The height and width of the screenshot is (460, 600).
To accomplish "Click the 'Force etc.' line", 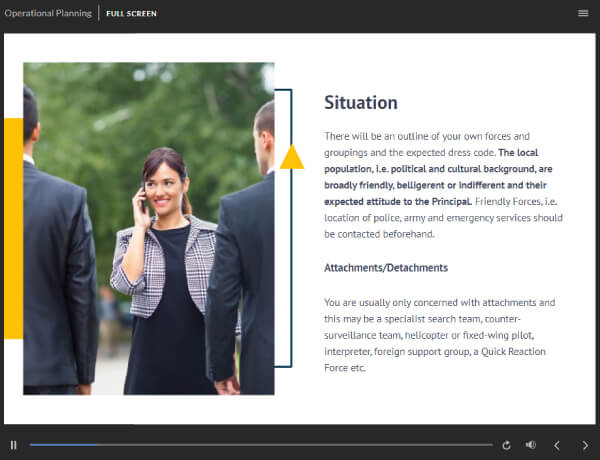I will (x=345, y=368).
